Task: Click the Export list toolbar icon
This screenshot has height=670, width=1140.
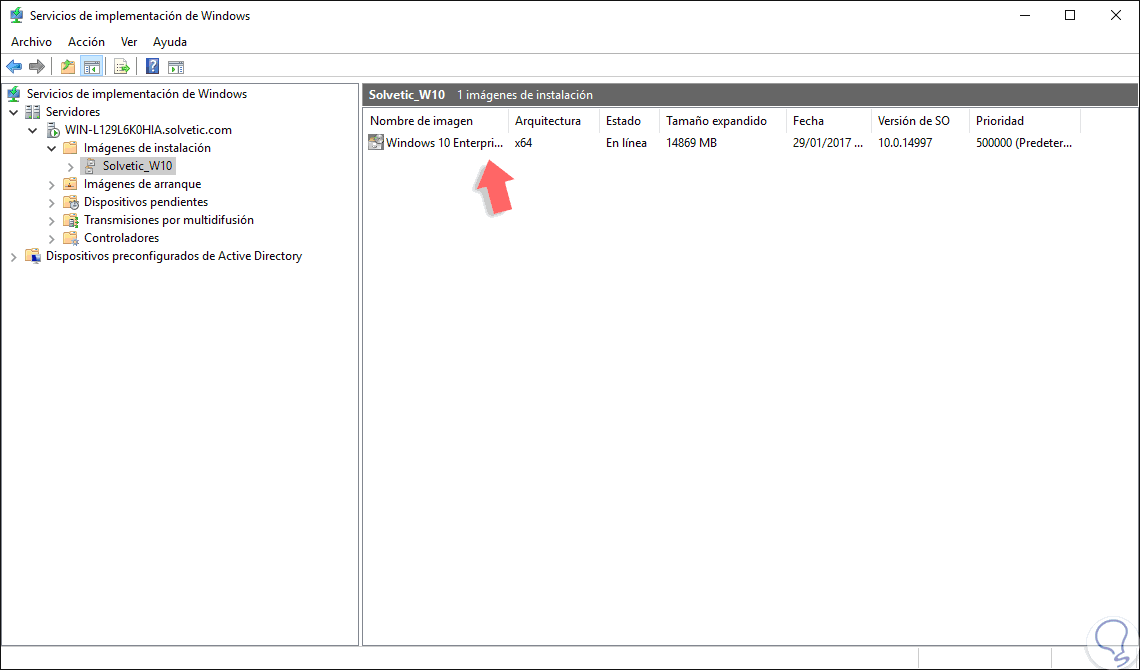Action: 122,67
